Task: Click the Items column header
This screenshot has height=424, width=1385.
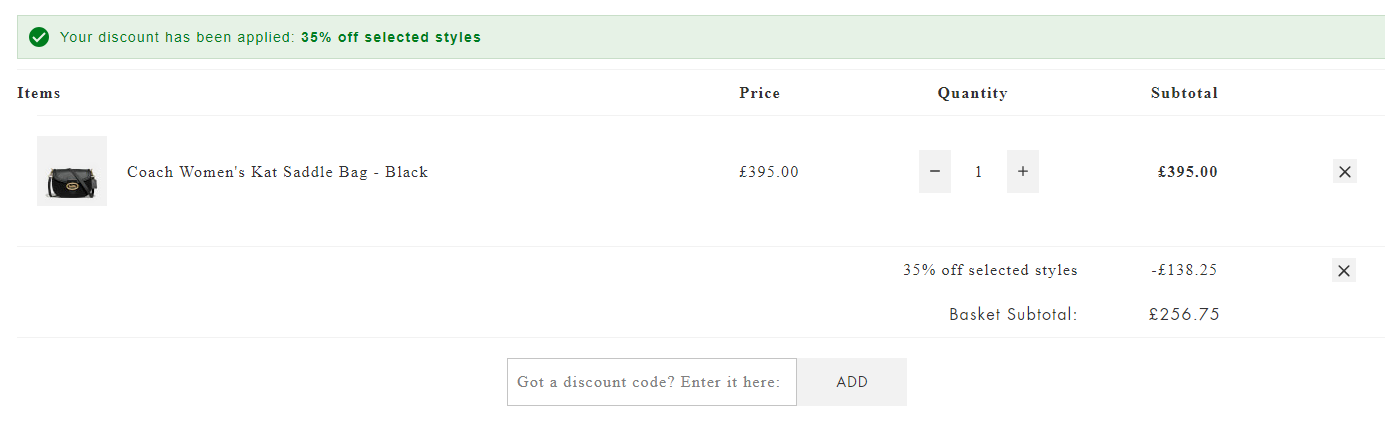Action: click(39, 93)
